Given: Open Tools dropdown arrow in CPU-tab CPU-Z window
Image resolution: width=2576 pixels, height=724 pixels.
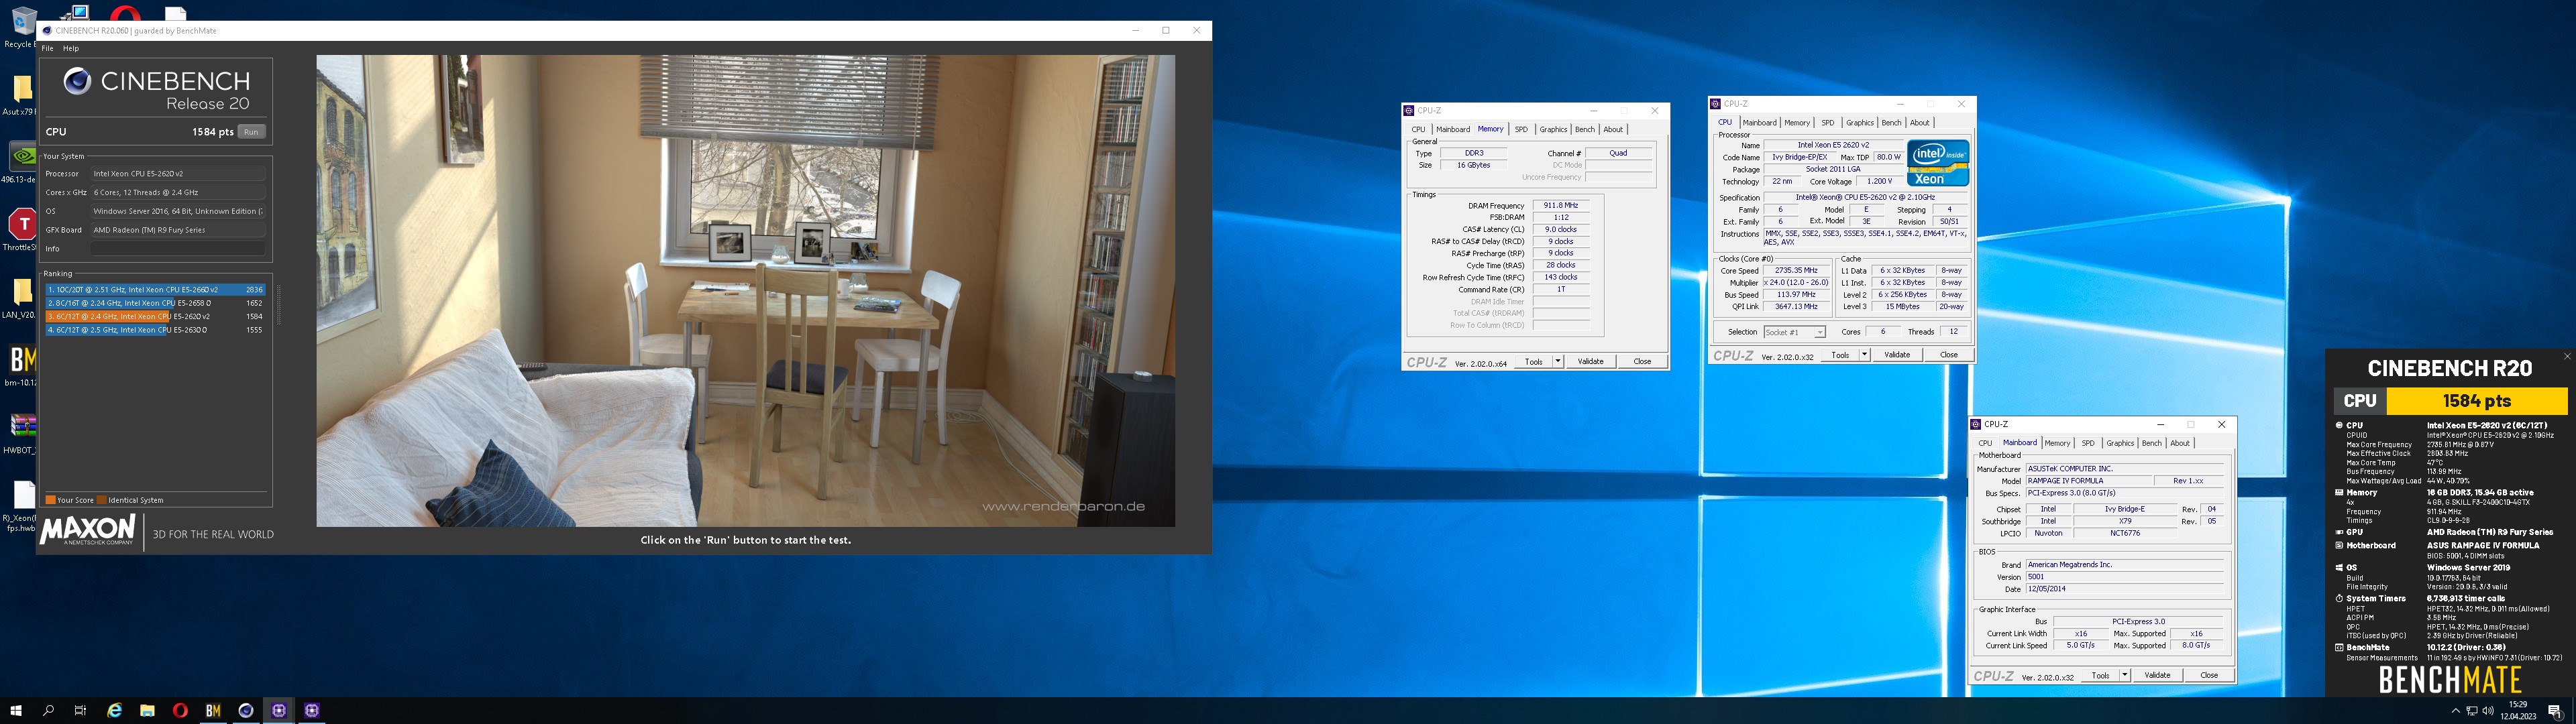Looking at the screenshot, I should click(x=1865, y=355).
